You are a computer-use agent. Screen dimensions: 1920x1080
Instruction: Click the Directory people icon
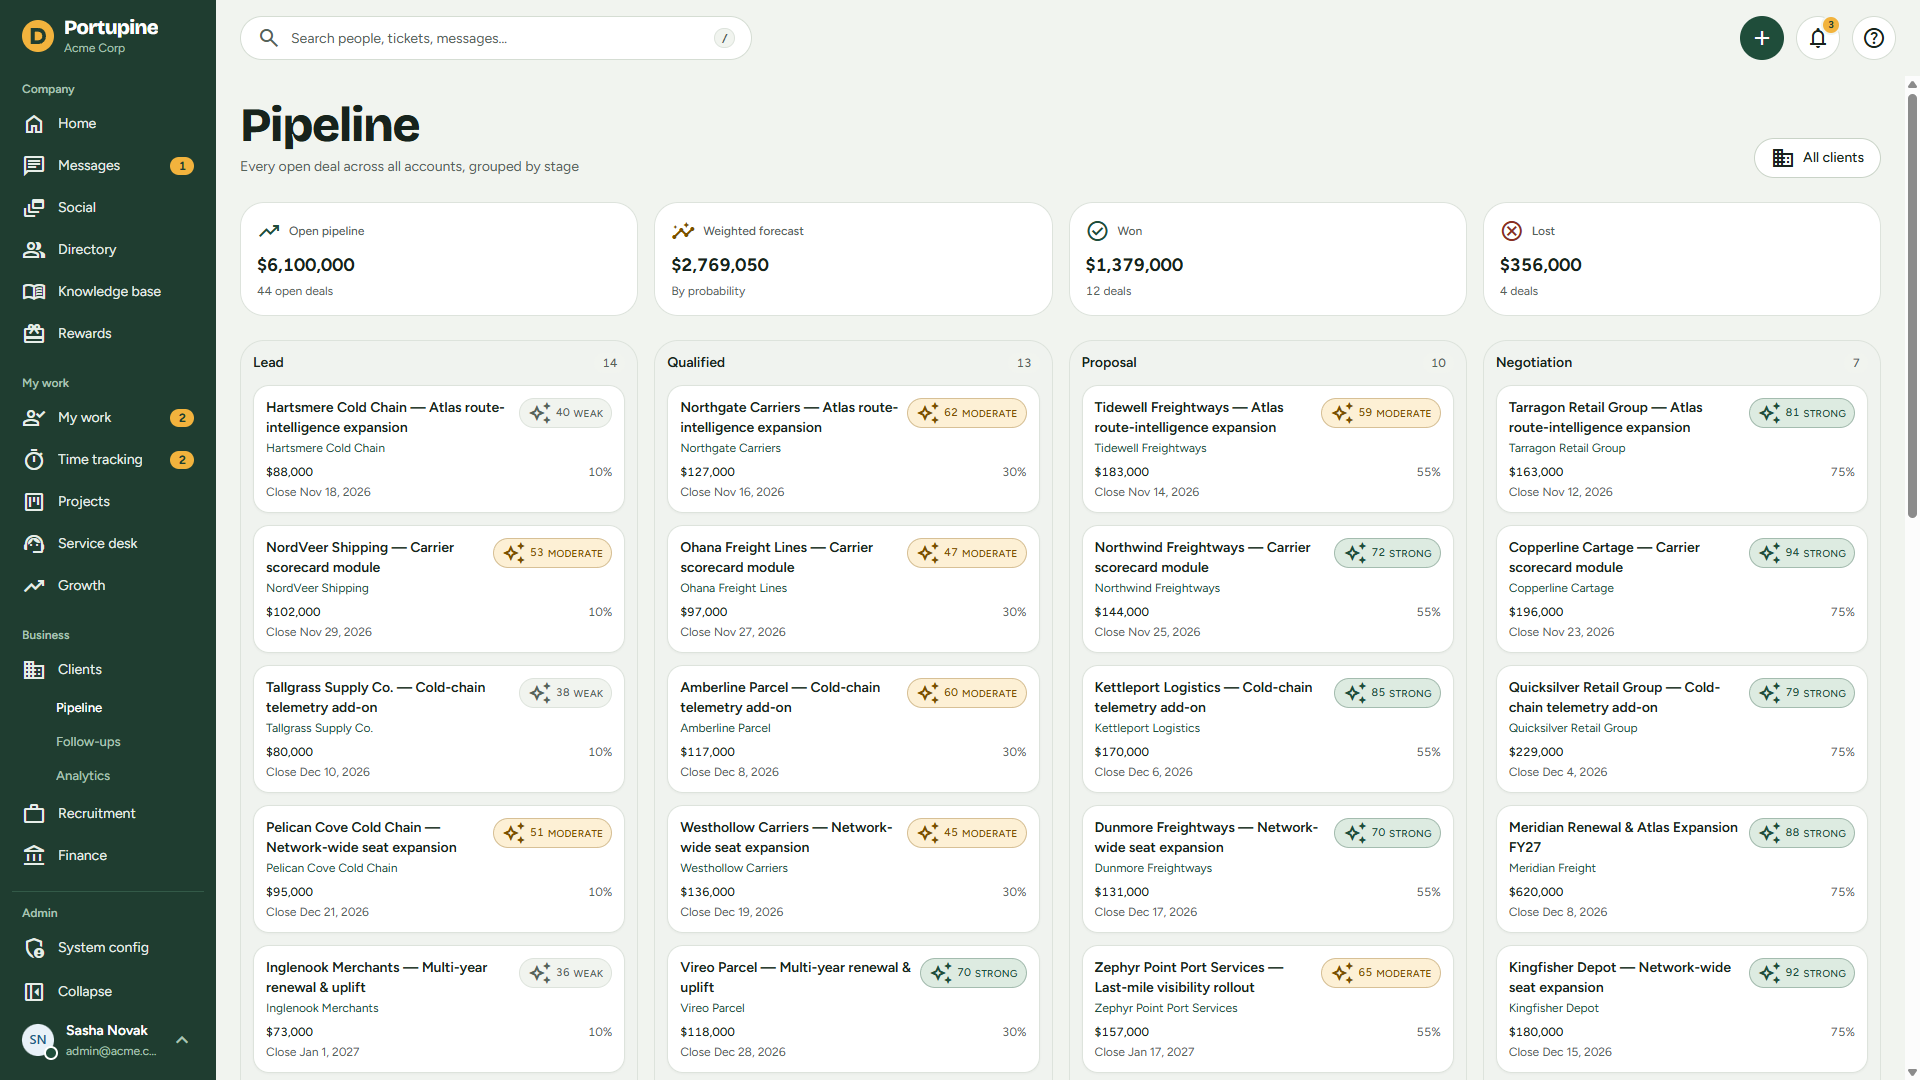pyautogui.click(x=34, y=250)
